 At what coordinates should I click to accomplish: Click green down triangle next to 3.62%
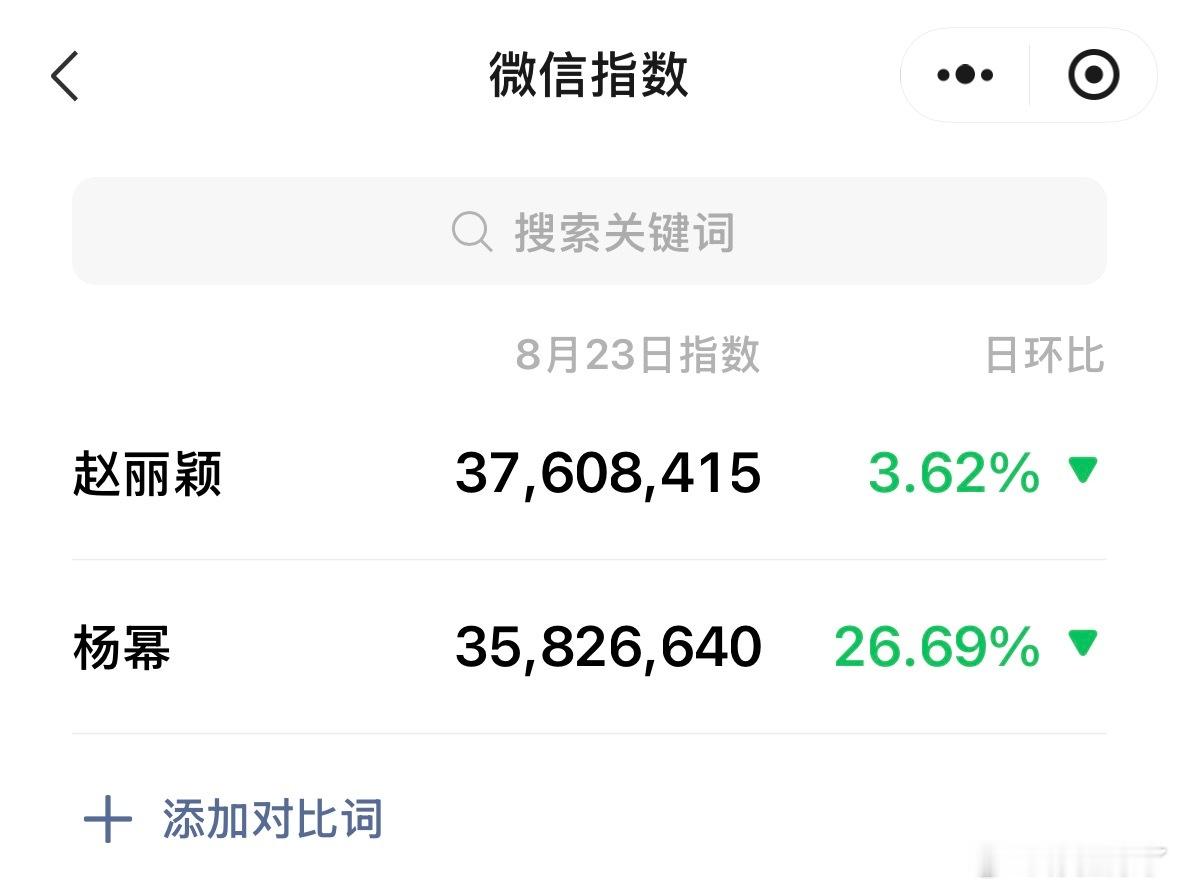[1083, 471]
